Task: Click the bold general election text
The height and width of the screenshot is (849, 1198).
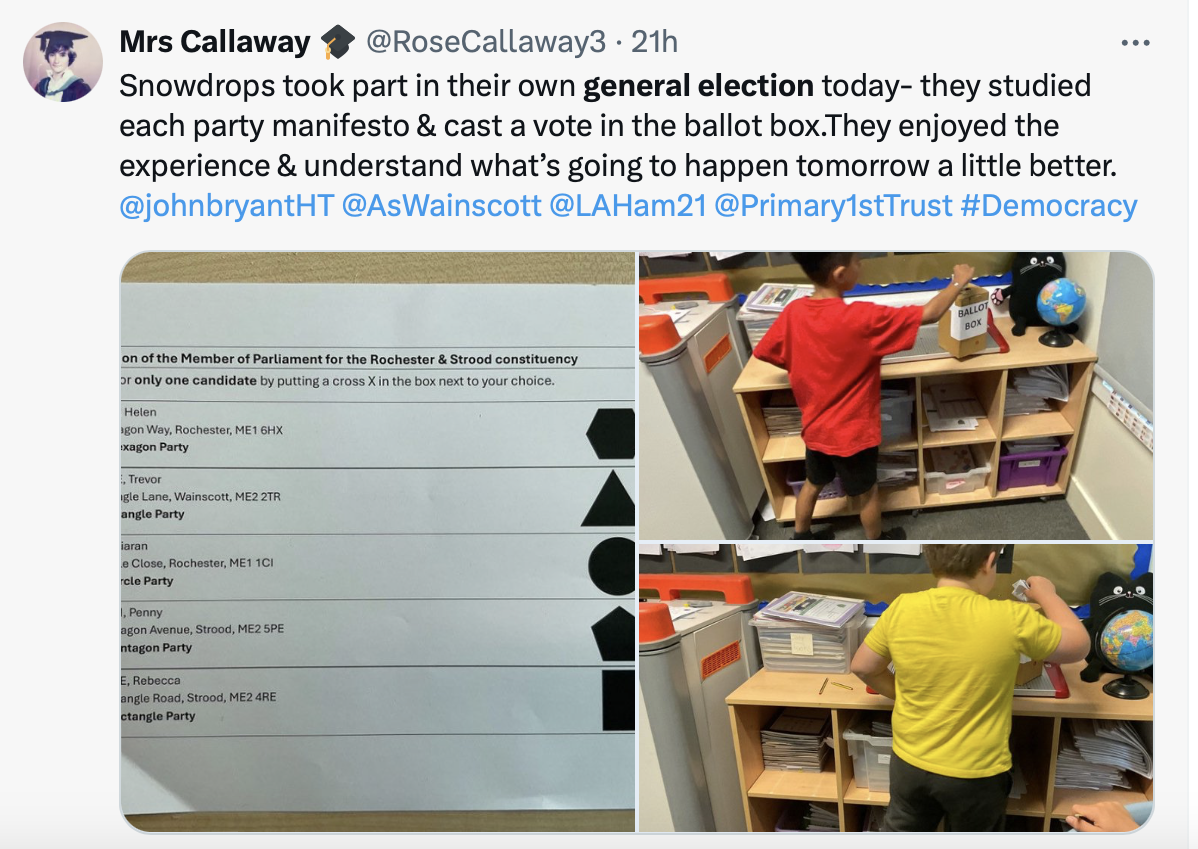Action: pos(698,86)
